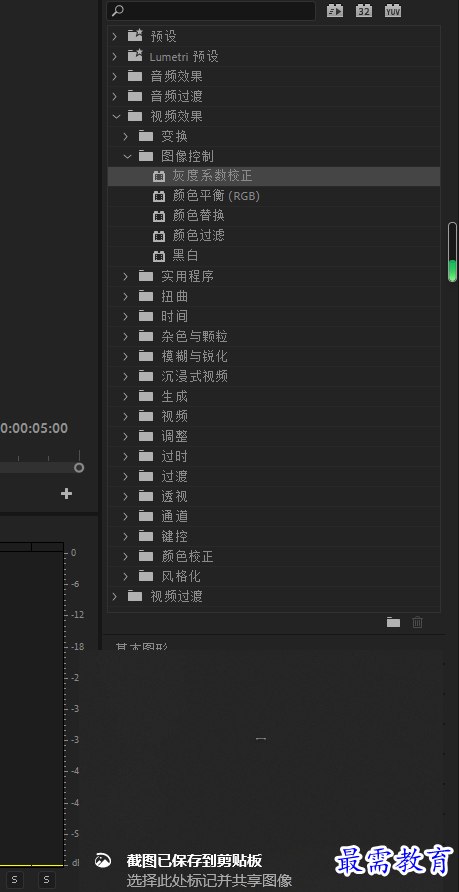Expand the 扭曲 subfolder
459x892 pixels.
point(126,296)
